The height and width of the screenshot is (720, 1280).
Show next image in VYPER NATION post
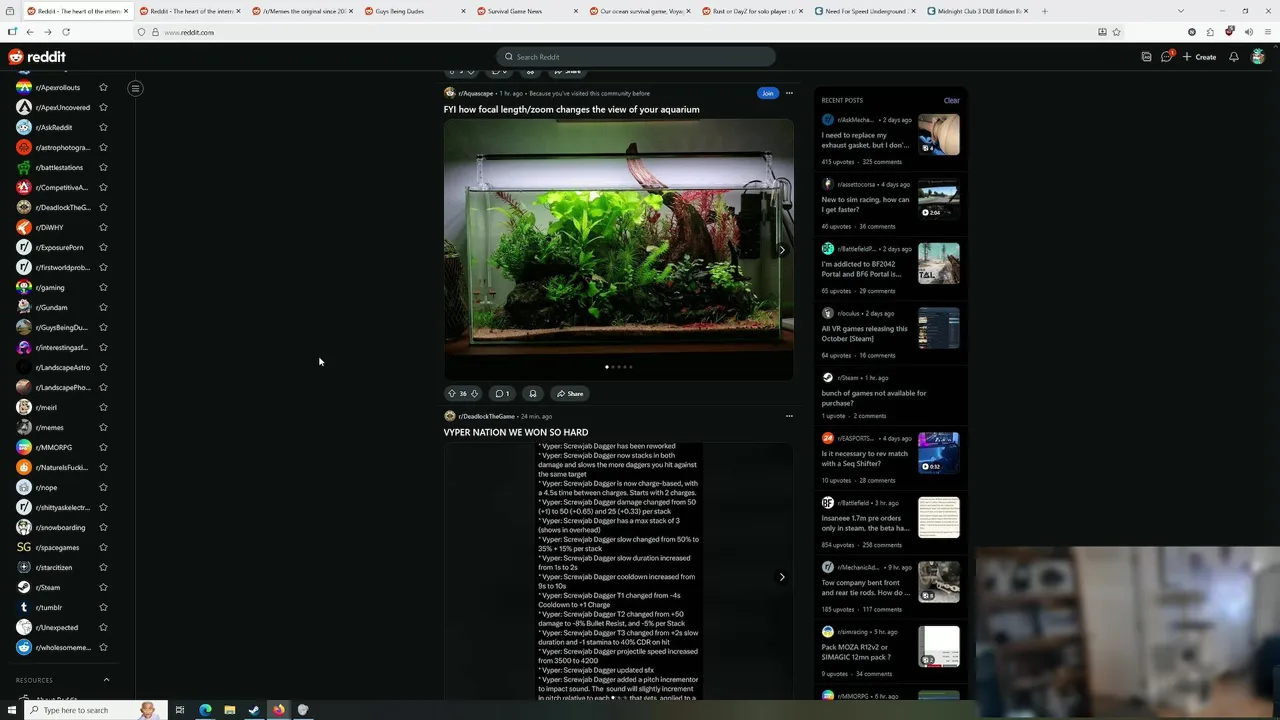click(782, 577)
